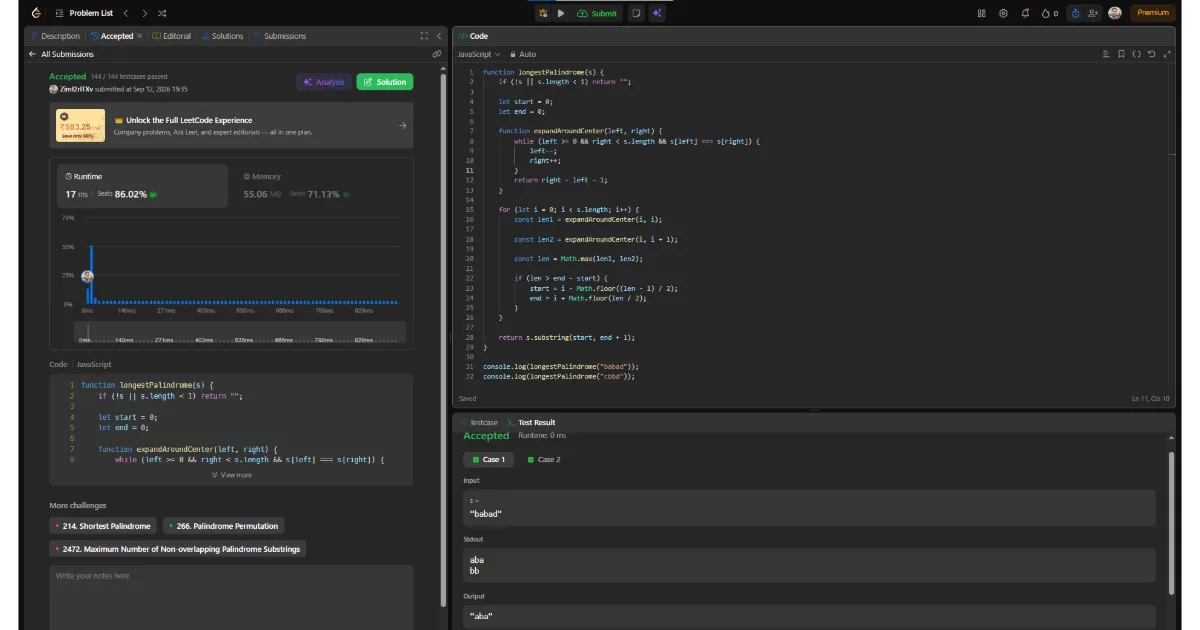Pick a random problem with shuffle icon
Screen dimensions: 1200x630
pos(162,13)
